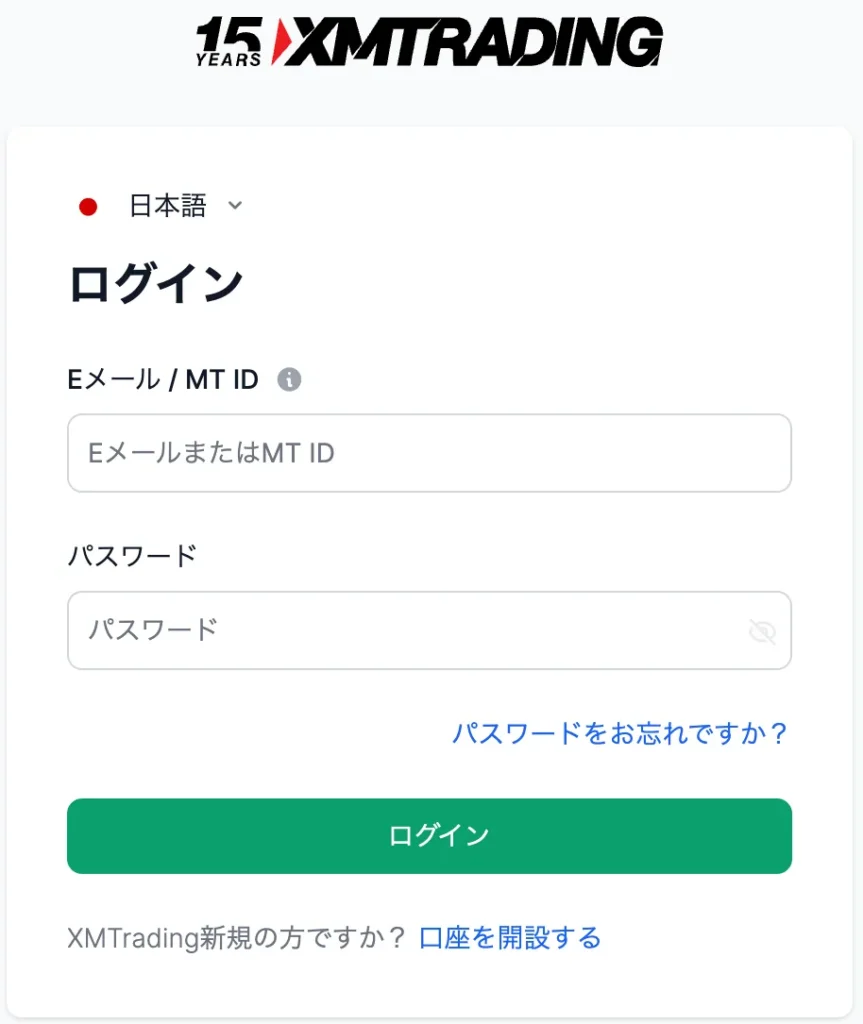Focus the パスワード input field

(x=400, y=631)
